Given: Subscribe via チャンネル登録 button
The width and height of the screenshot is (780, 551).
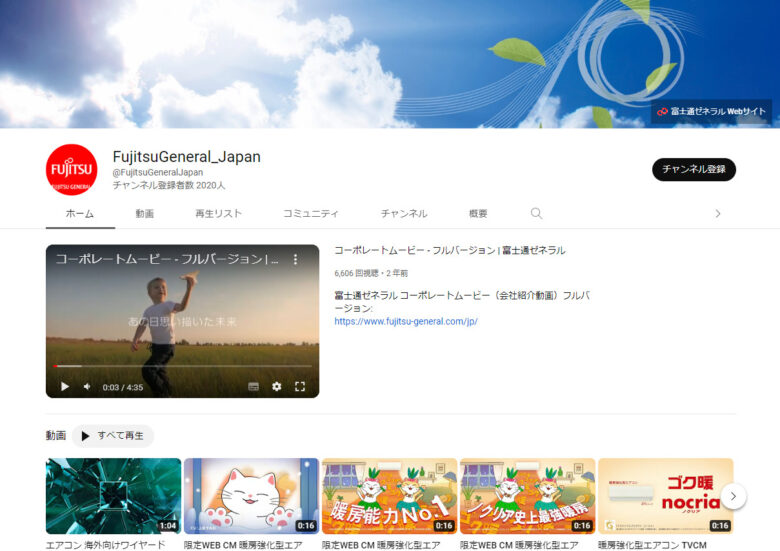Looking at the screenshot, I should 694,170.
